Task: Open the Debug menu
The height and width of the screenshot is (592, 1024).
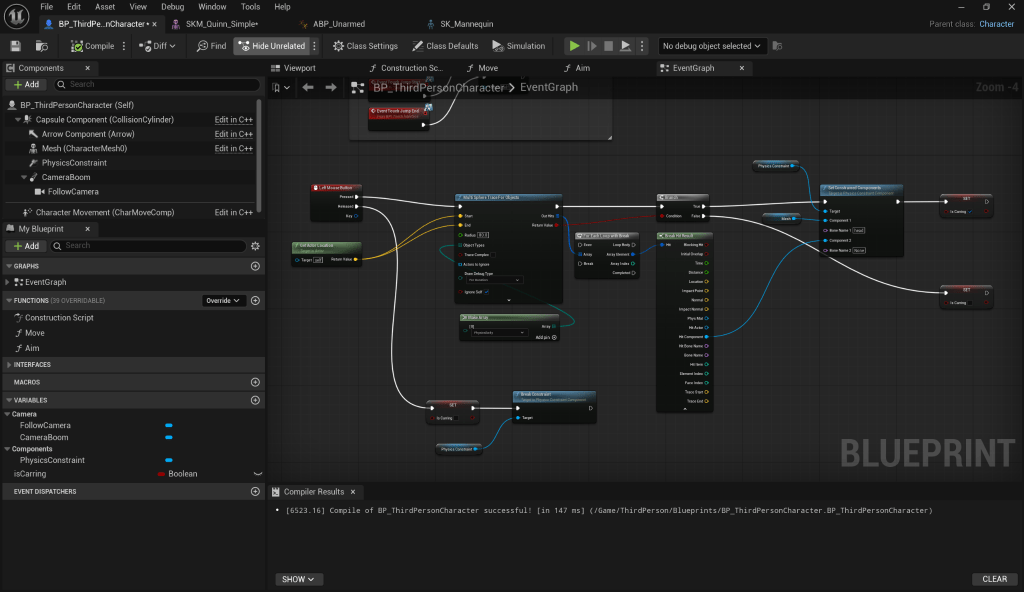Action: [x=171, y=7]
